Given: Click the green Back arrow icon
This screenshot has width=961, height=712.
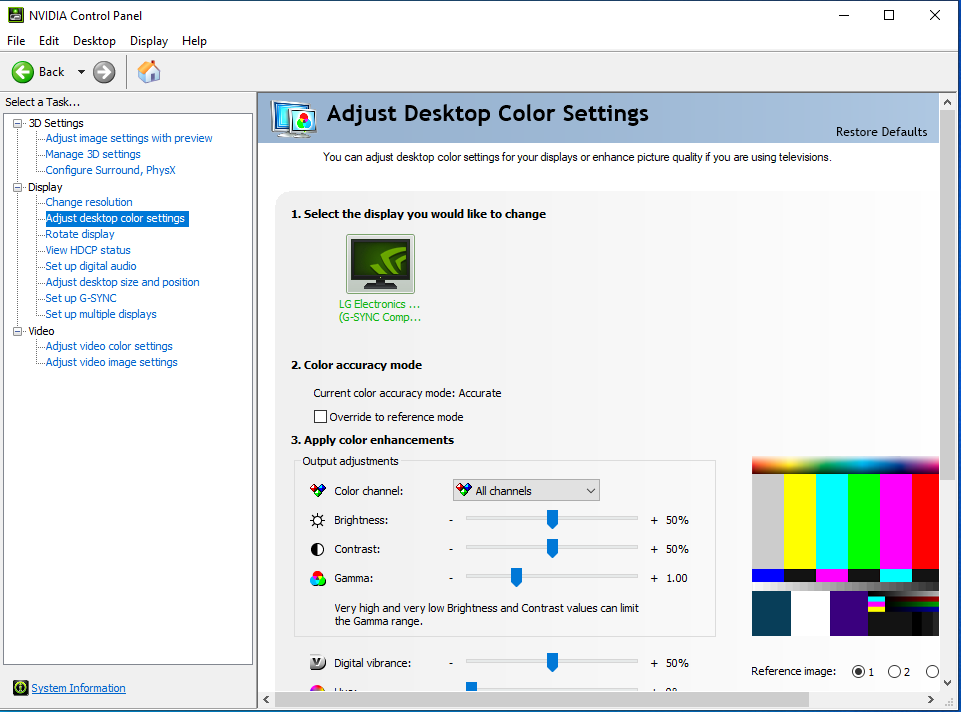Looking at the screenshot, I should click(x=23, y=72).
